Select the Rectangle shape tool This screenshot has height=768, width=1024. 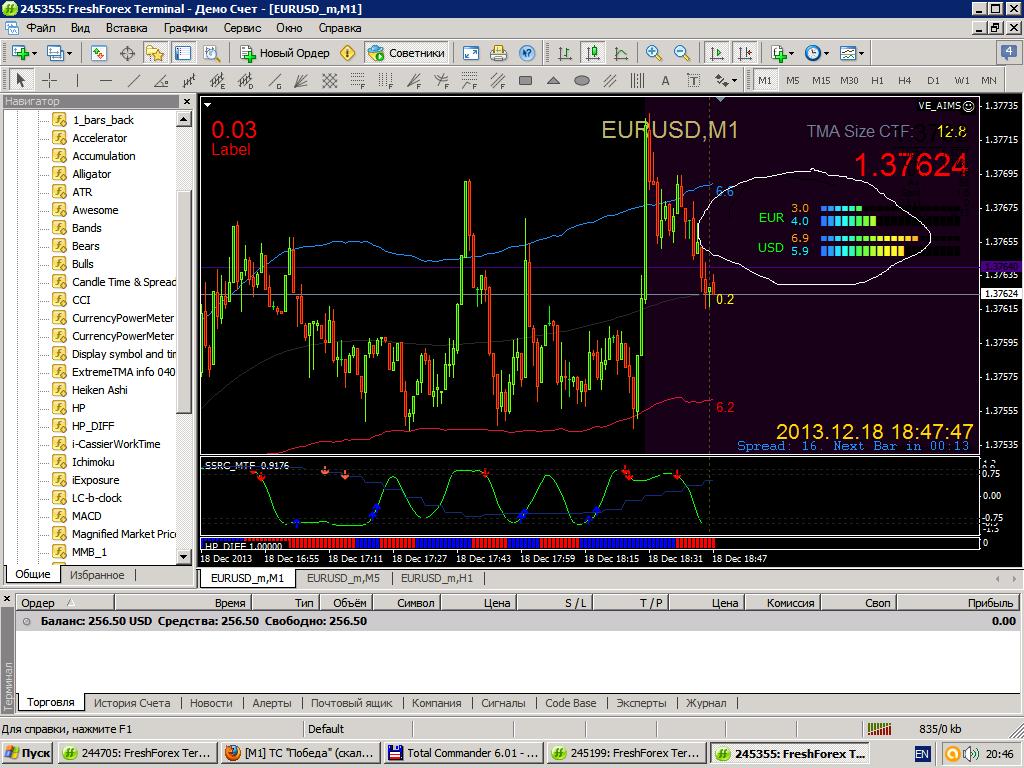tap(525, 80)
